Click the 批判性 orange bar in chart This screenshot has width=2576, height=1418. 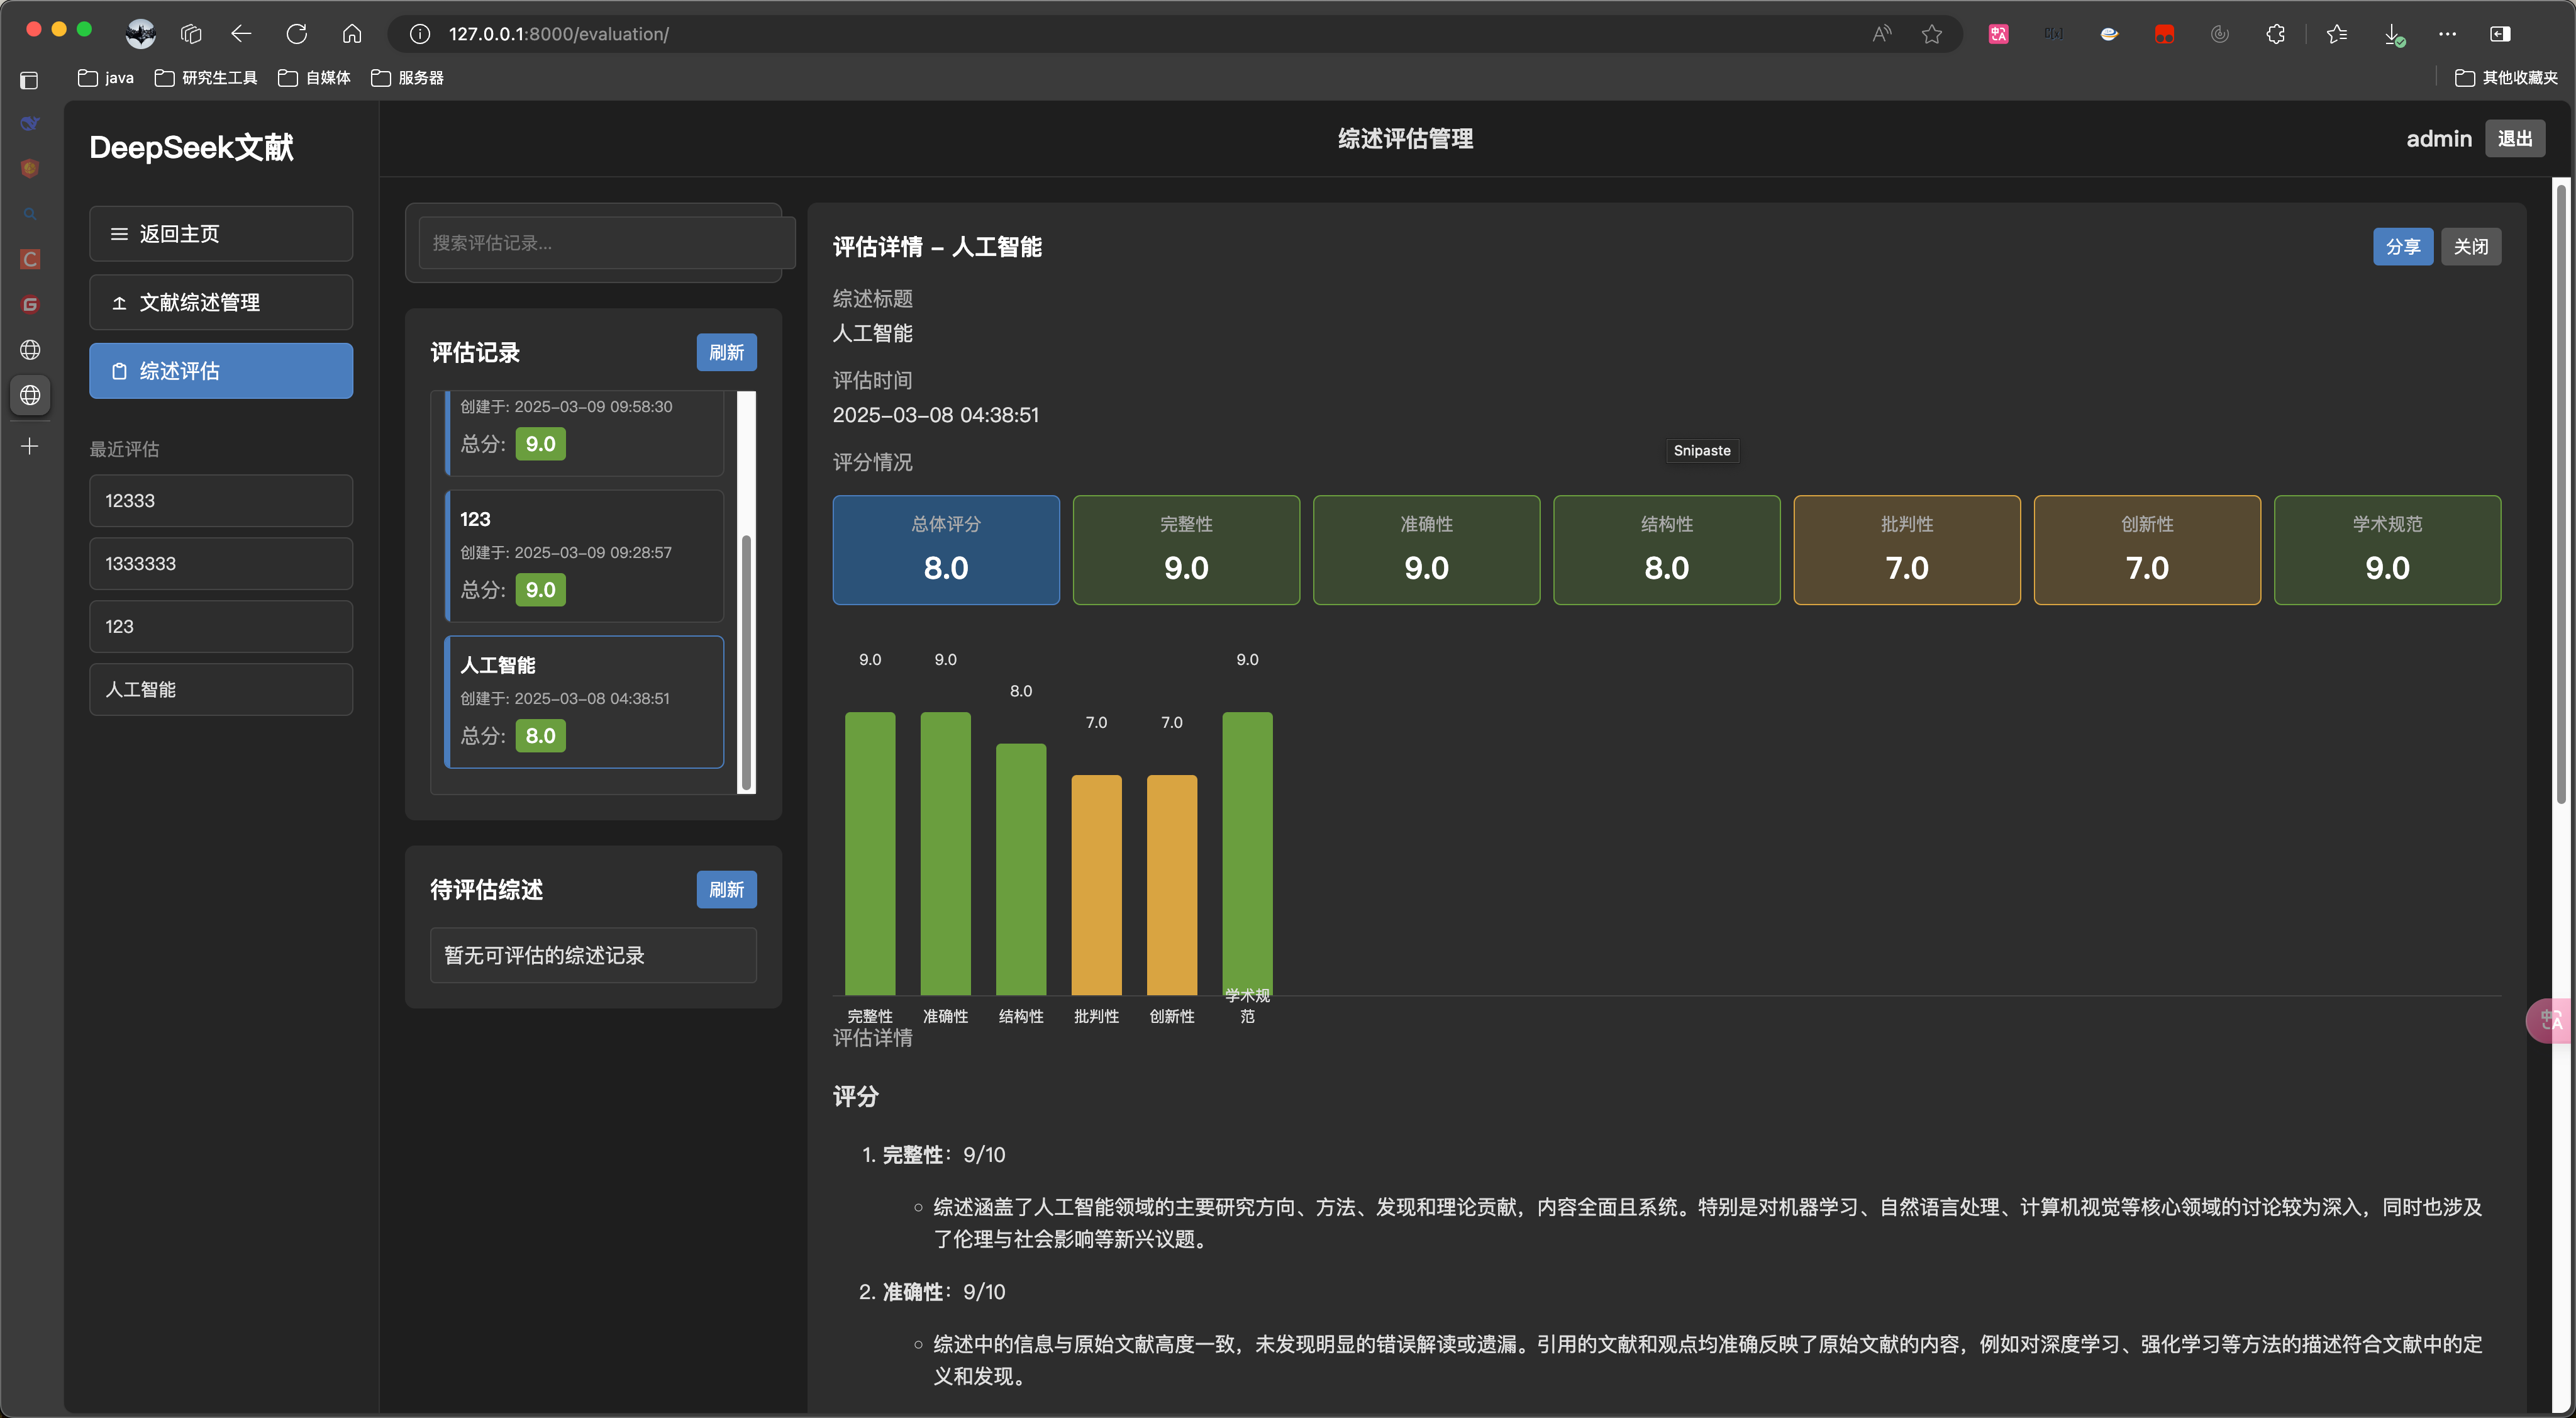tap(1096, 885)
